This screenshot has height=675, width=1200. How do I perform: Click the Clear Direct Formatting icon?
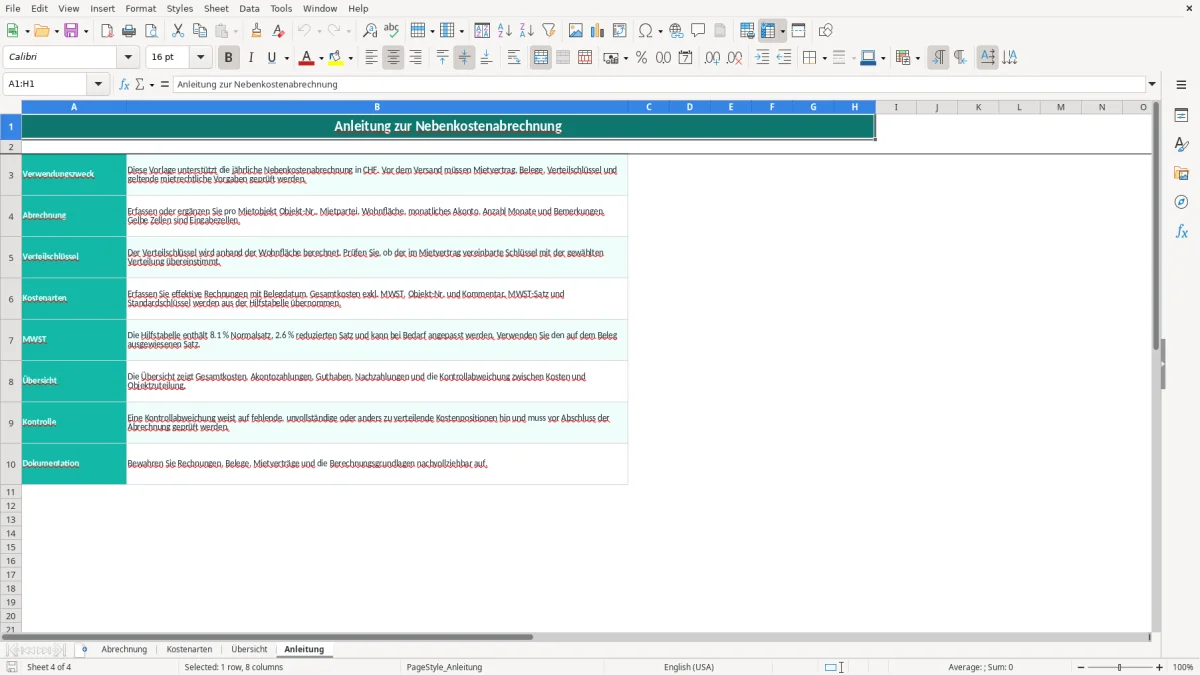pos(279,31)
